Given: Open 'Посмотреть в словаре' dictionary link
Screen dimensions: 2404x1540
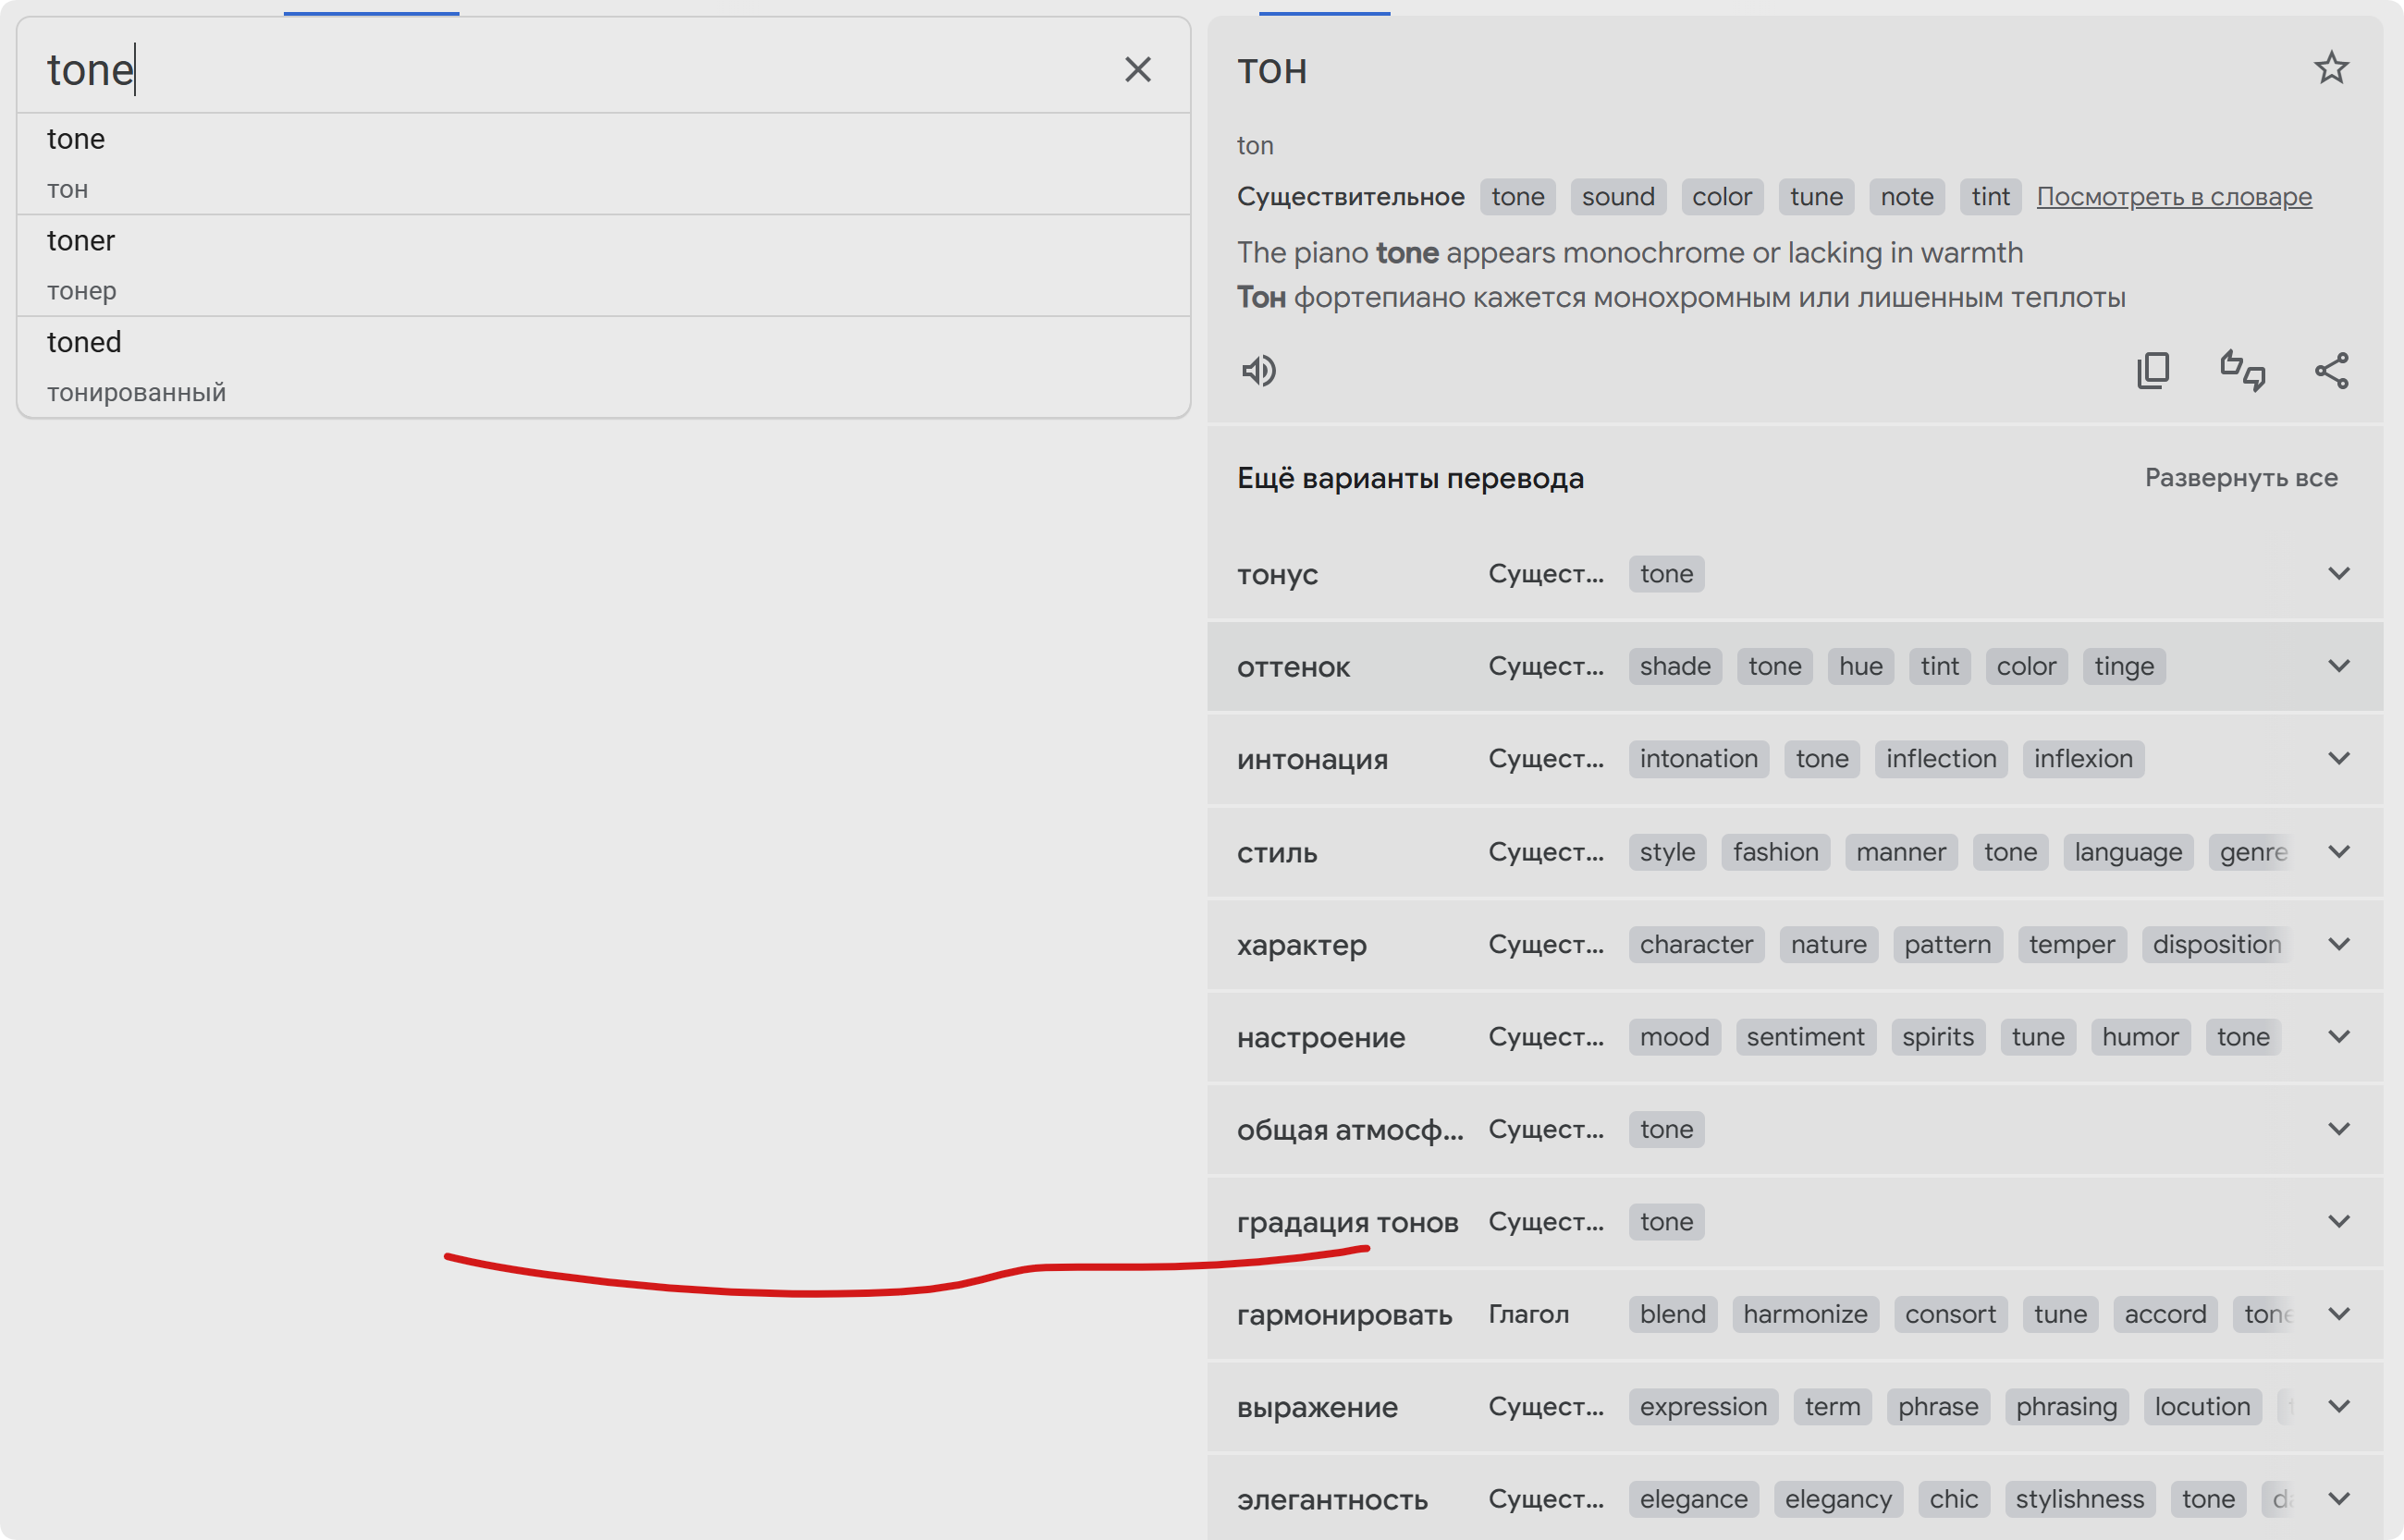Looking at the screenshot, I should [2174, 196].
